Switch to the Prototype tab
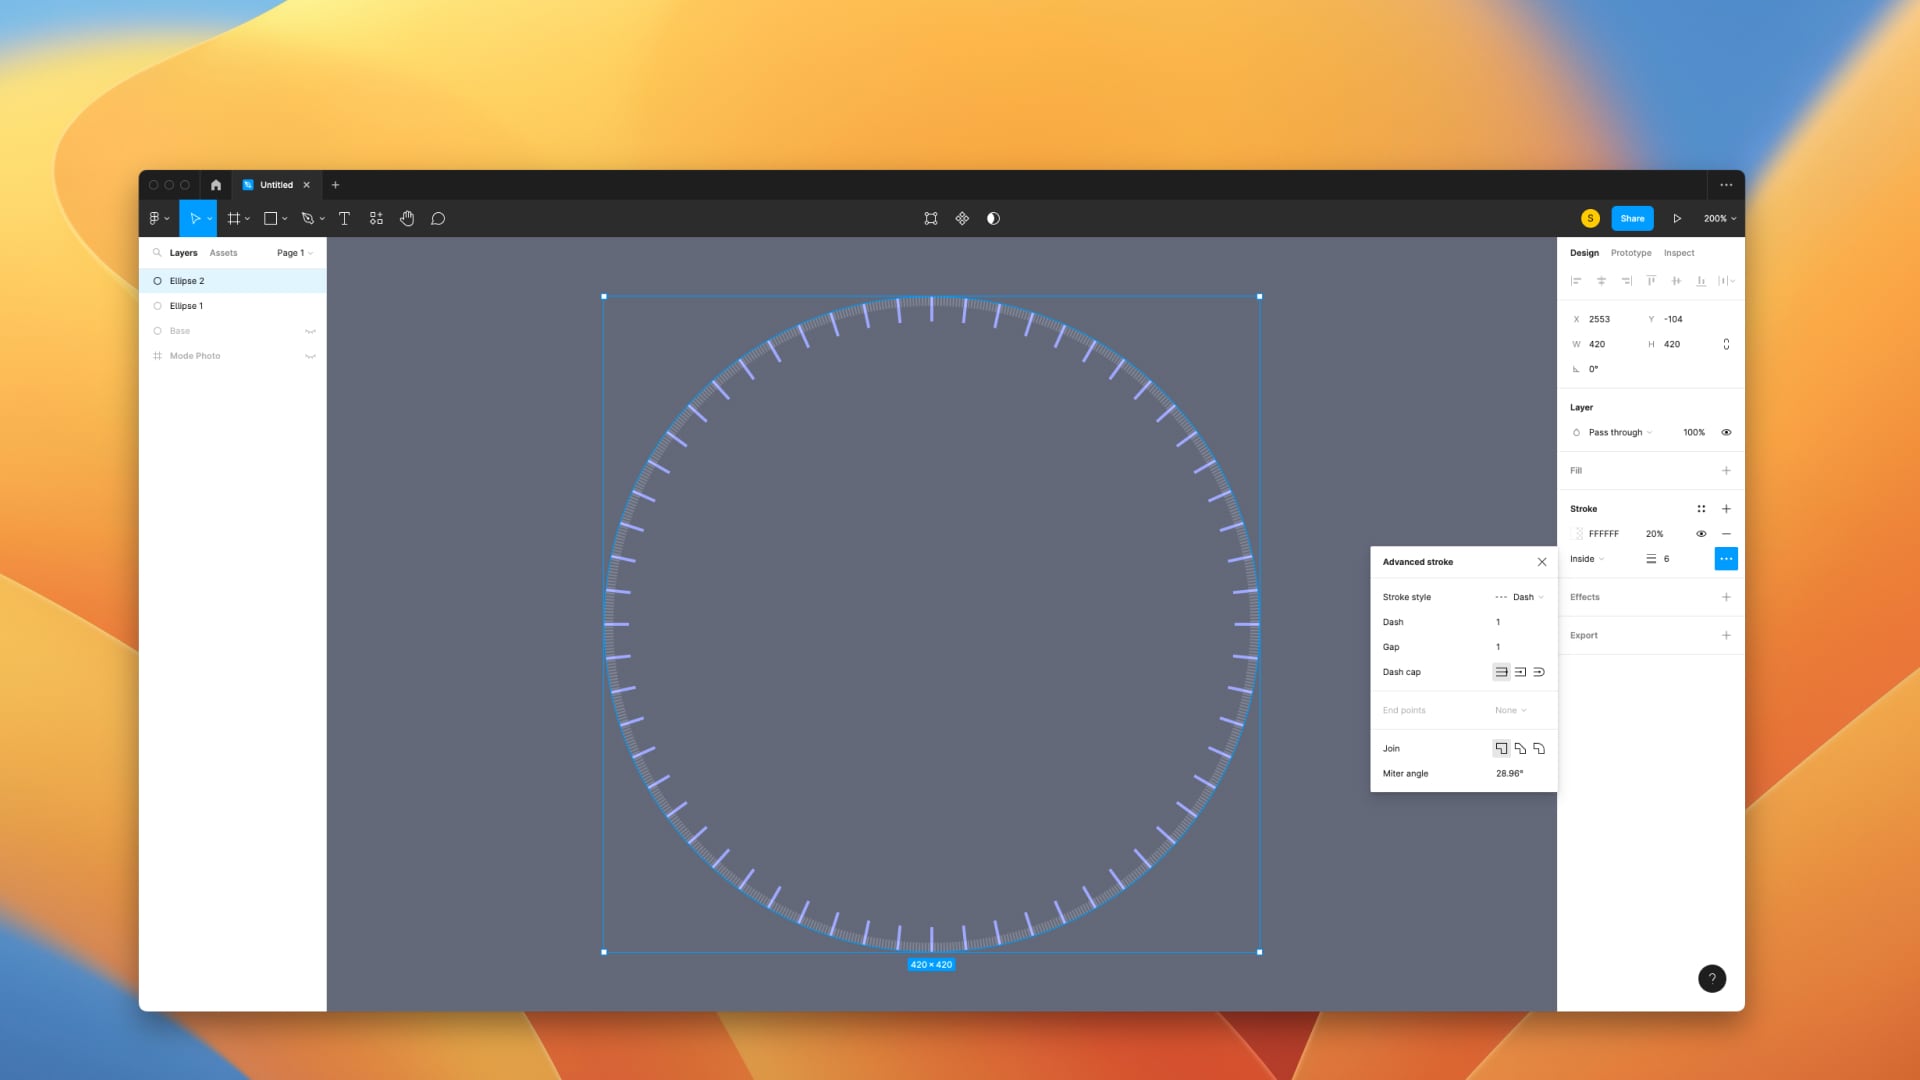 coord(1630,252)
